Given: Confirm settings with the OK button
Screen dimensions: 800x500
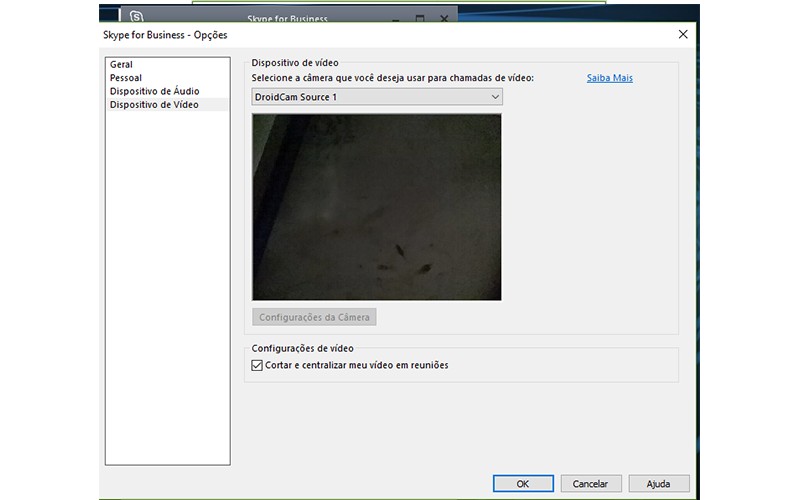Looking at the screenshot, I should 523,483.
